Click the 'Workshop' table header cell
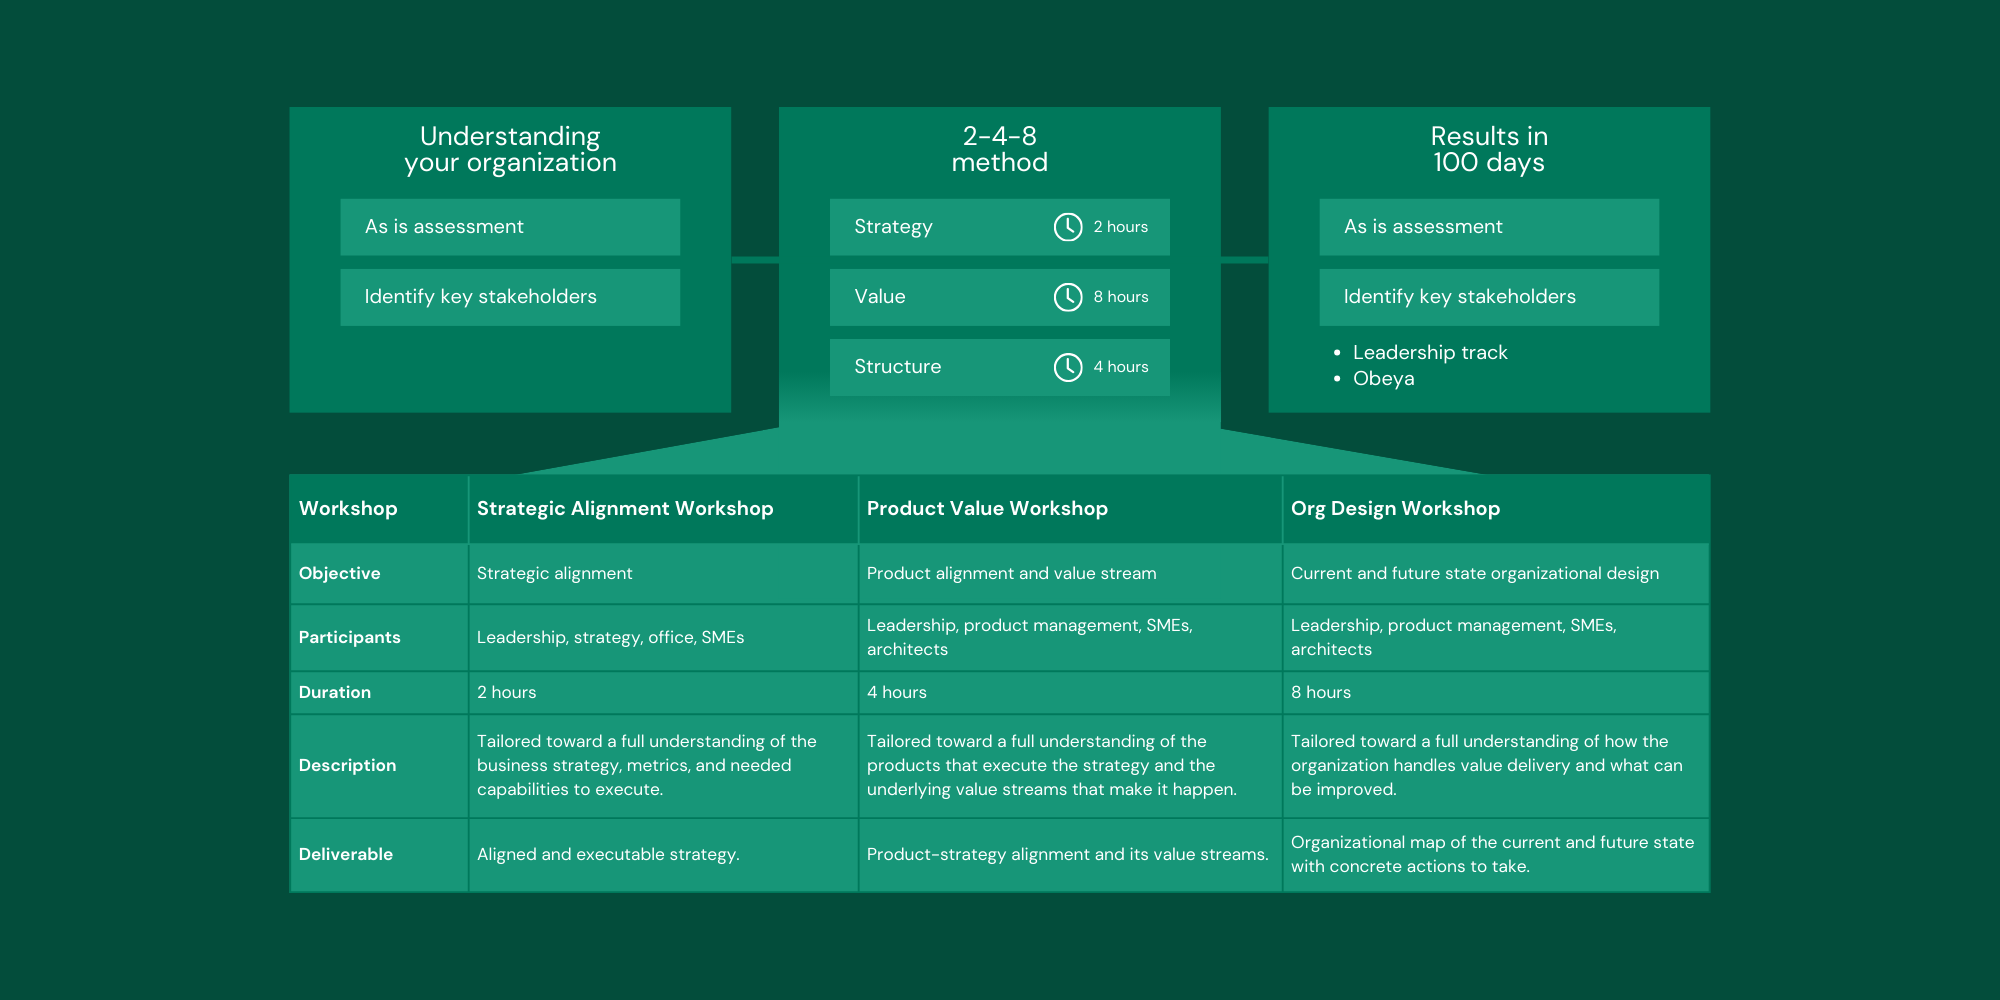Image resolution: width=2000 pixels, height=1000 pixels. [379, 509]
